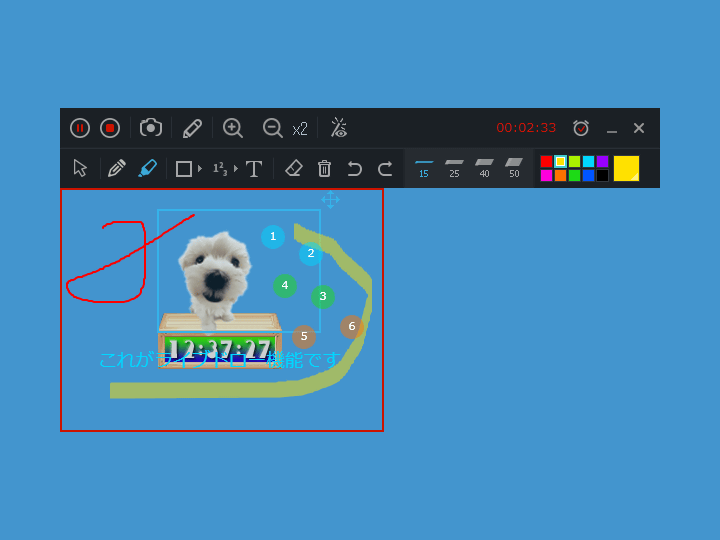Expand the shape tool options arrow
The image size is (720, 540).
click(x=200, y=169)
